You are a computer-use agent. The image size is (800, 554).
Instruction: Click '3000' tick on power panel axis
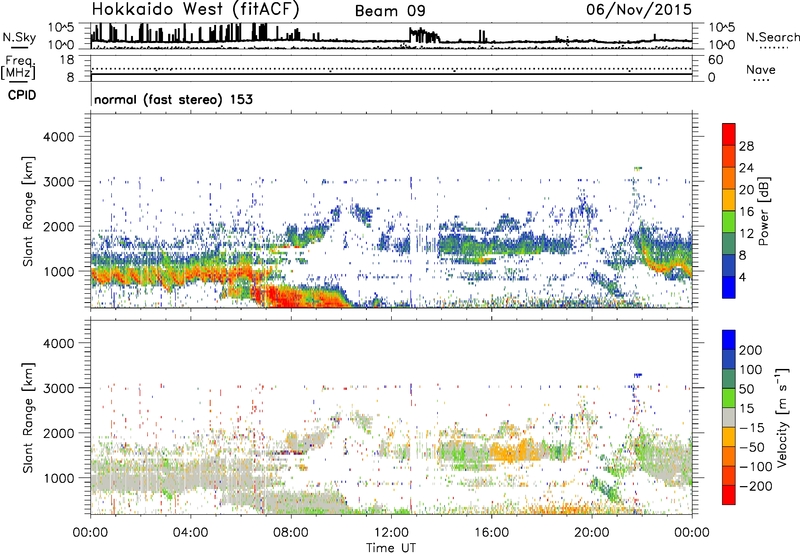pyautogui.click(x=58, y=182)
